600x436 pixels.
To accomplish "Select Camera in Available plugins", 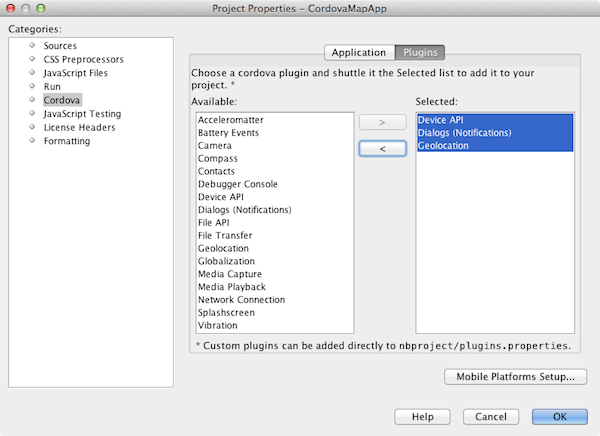I will (215, 146).
